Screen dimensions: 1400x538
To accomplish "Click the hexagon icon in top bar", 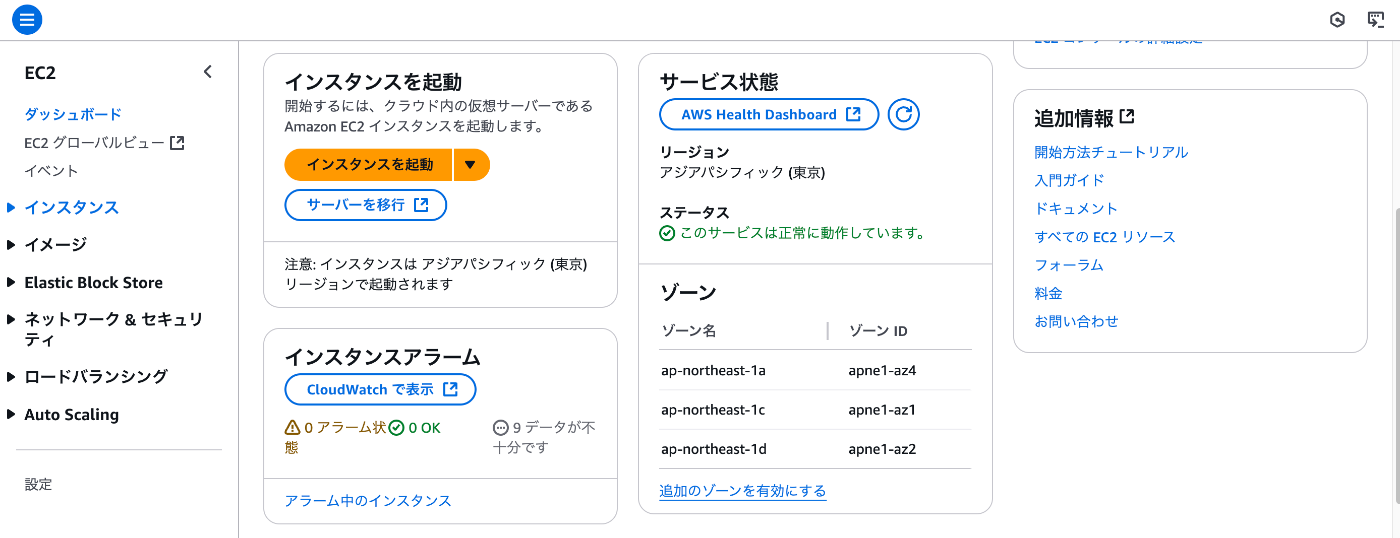I will click(x=1337, y=19).
